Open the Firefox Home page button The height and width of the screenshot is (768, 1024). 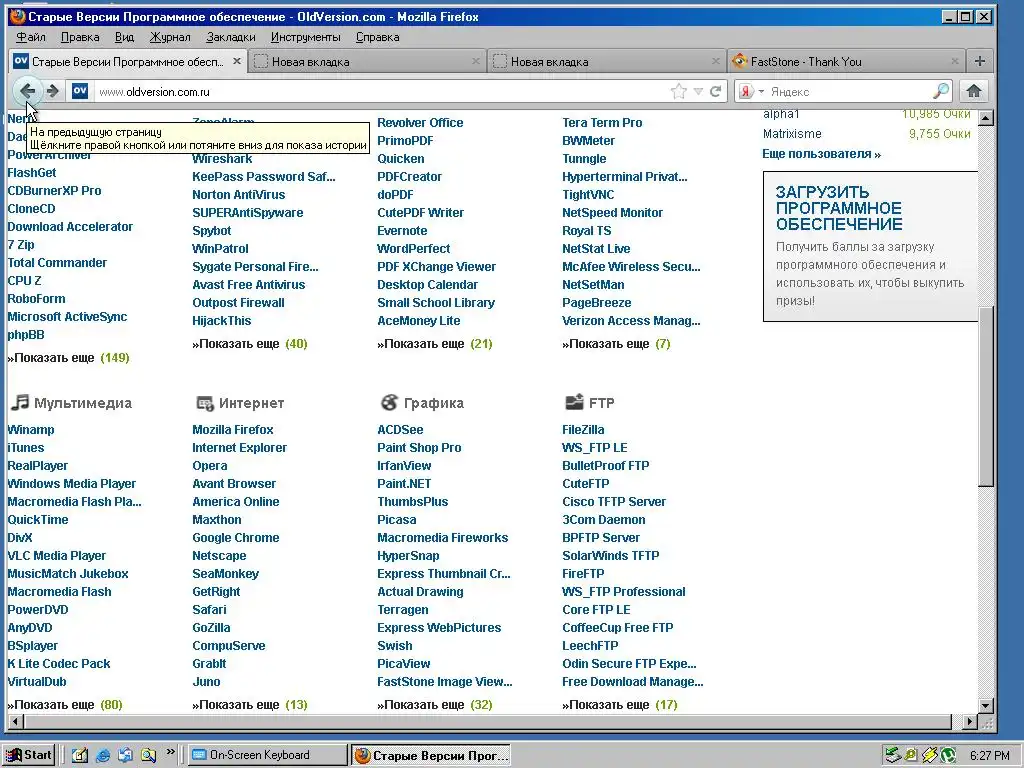pyautogui.click(x=974, y=91)
